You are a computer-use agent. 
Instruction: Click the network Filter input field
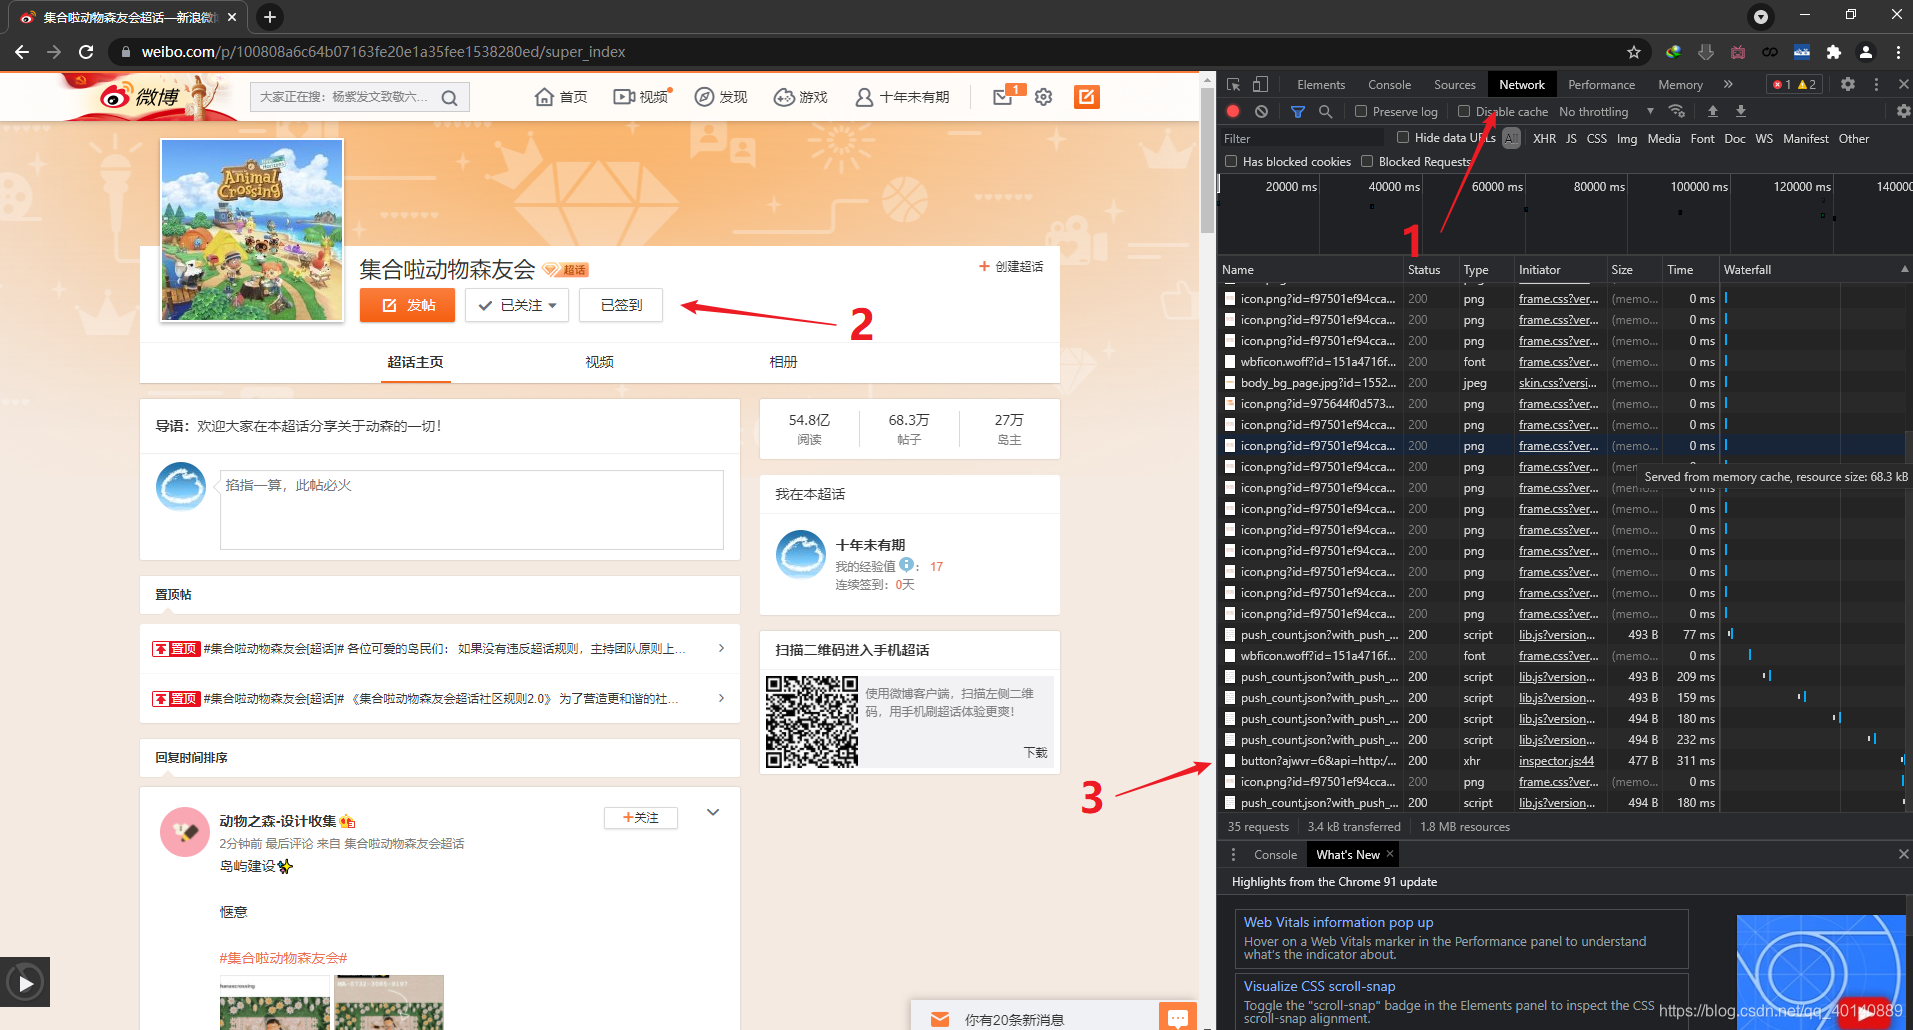pos(1302,139)
